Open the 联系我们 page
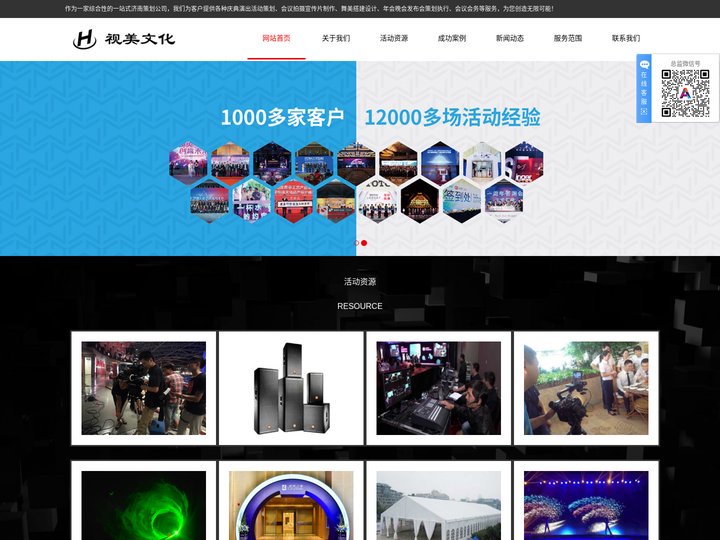 coord(626,38)
